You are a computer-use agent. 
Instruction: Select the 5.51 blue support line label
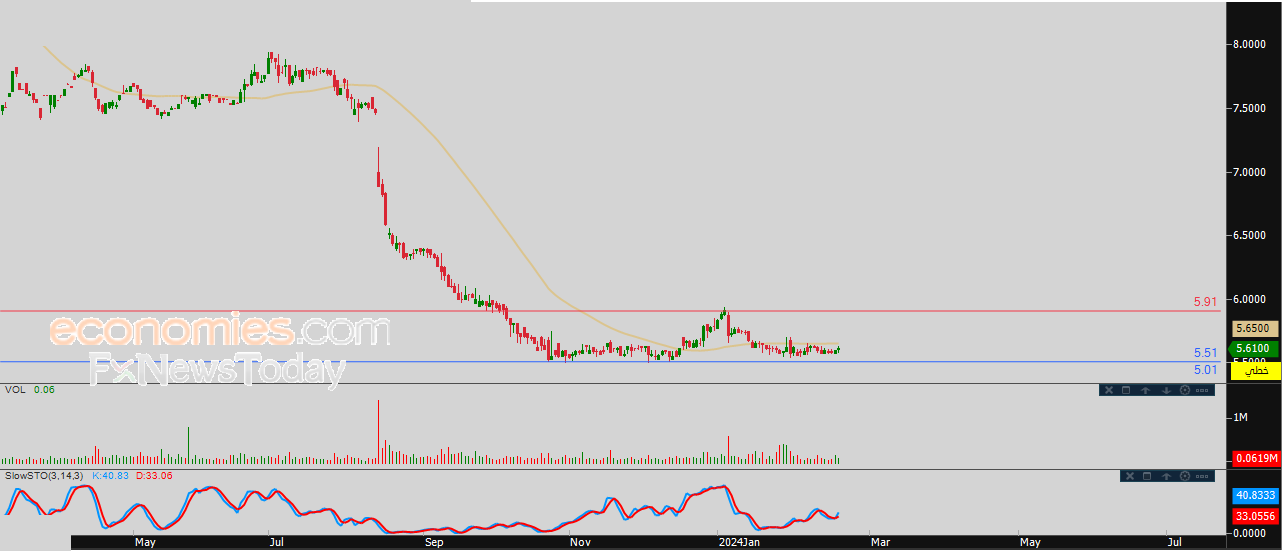(1205, 353)
